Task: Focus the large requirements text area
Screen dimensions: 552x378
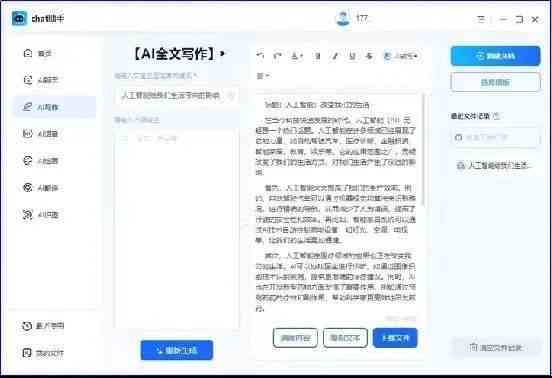Action: pyautogui.click(x=177, y=229)
